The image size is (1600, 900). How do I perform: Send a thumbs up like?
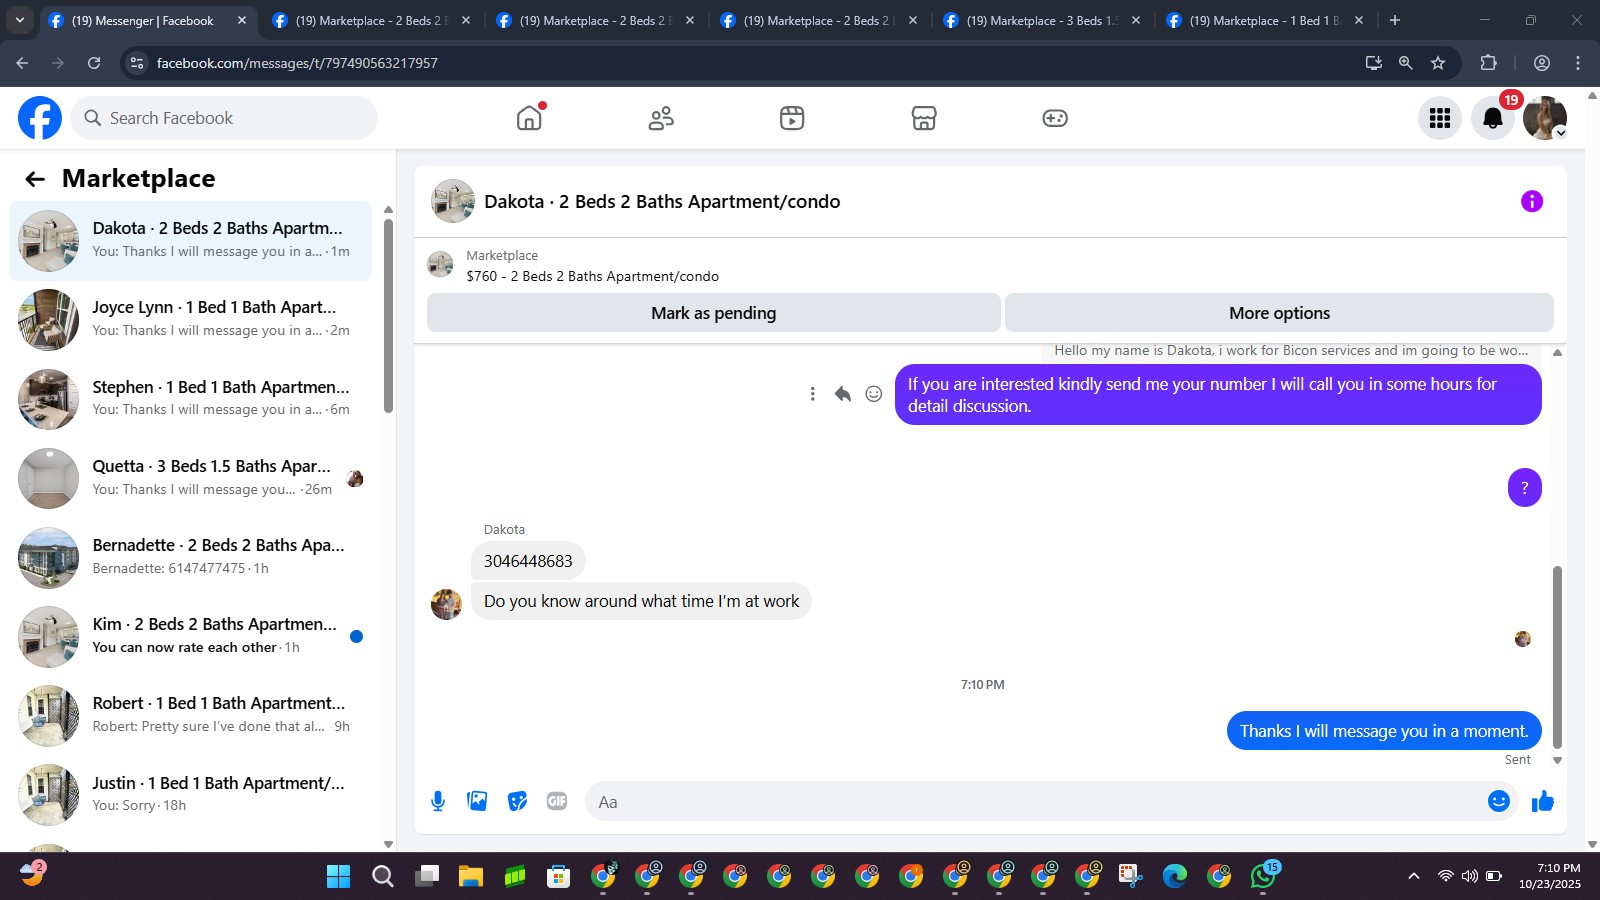[1543, 801]
